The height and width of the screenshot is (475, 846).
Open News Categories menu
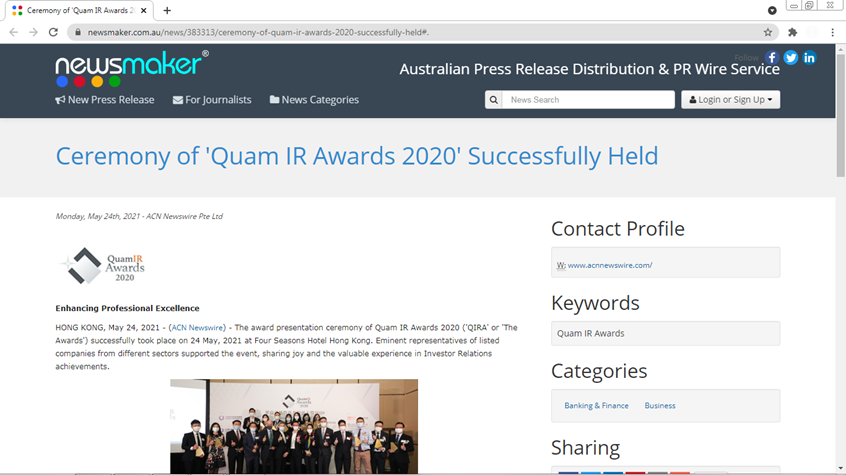click(314, 100)
